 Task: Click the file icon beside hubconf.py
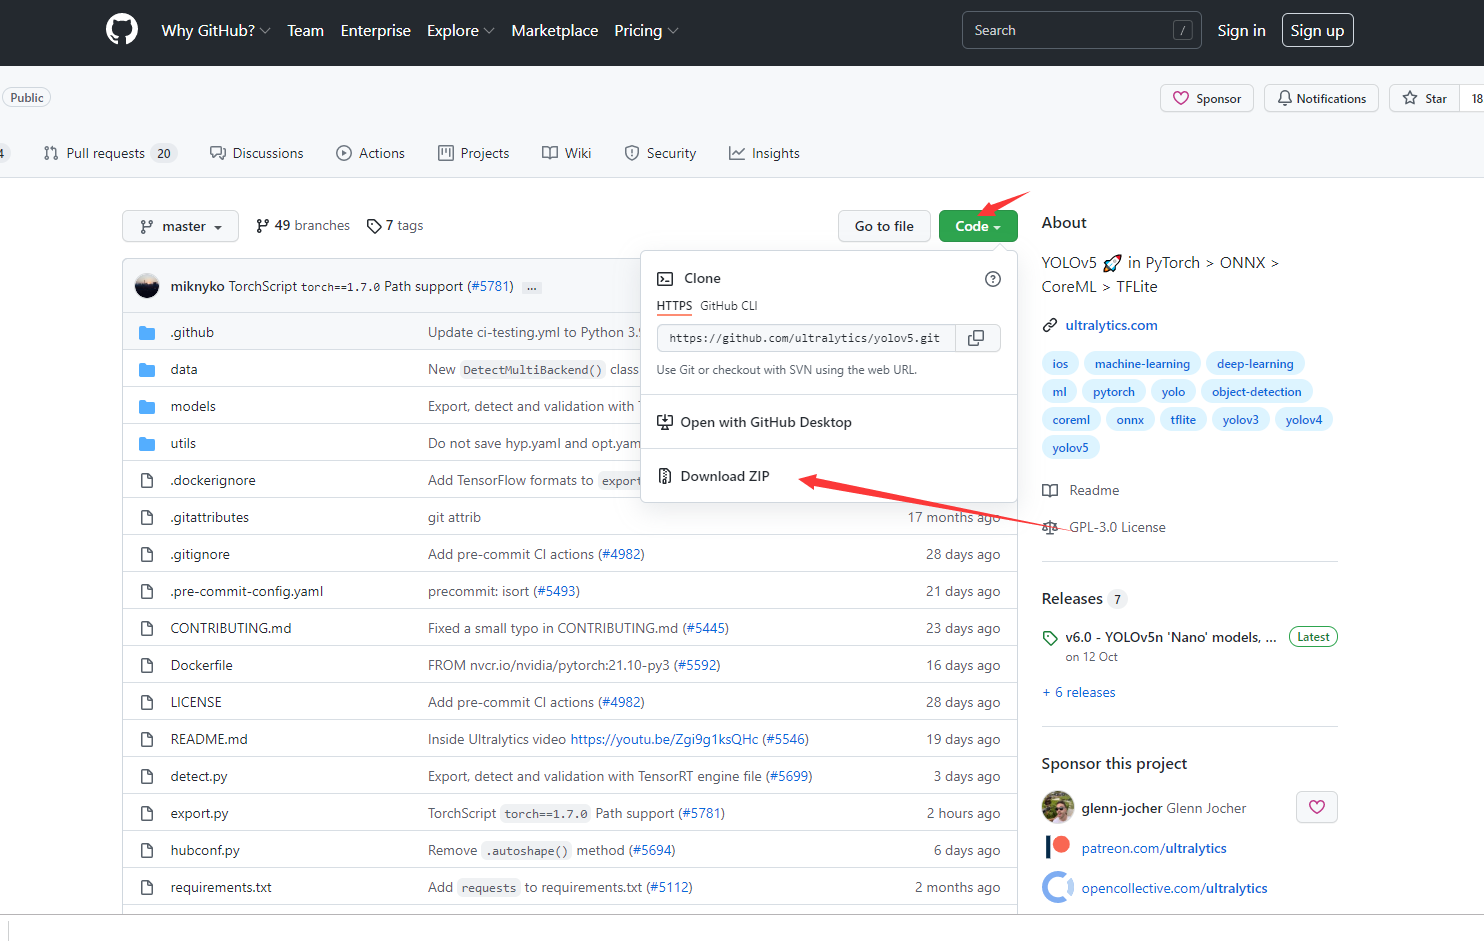pos(147,851)
